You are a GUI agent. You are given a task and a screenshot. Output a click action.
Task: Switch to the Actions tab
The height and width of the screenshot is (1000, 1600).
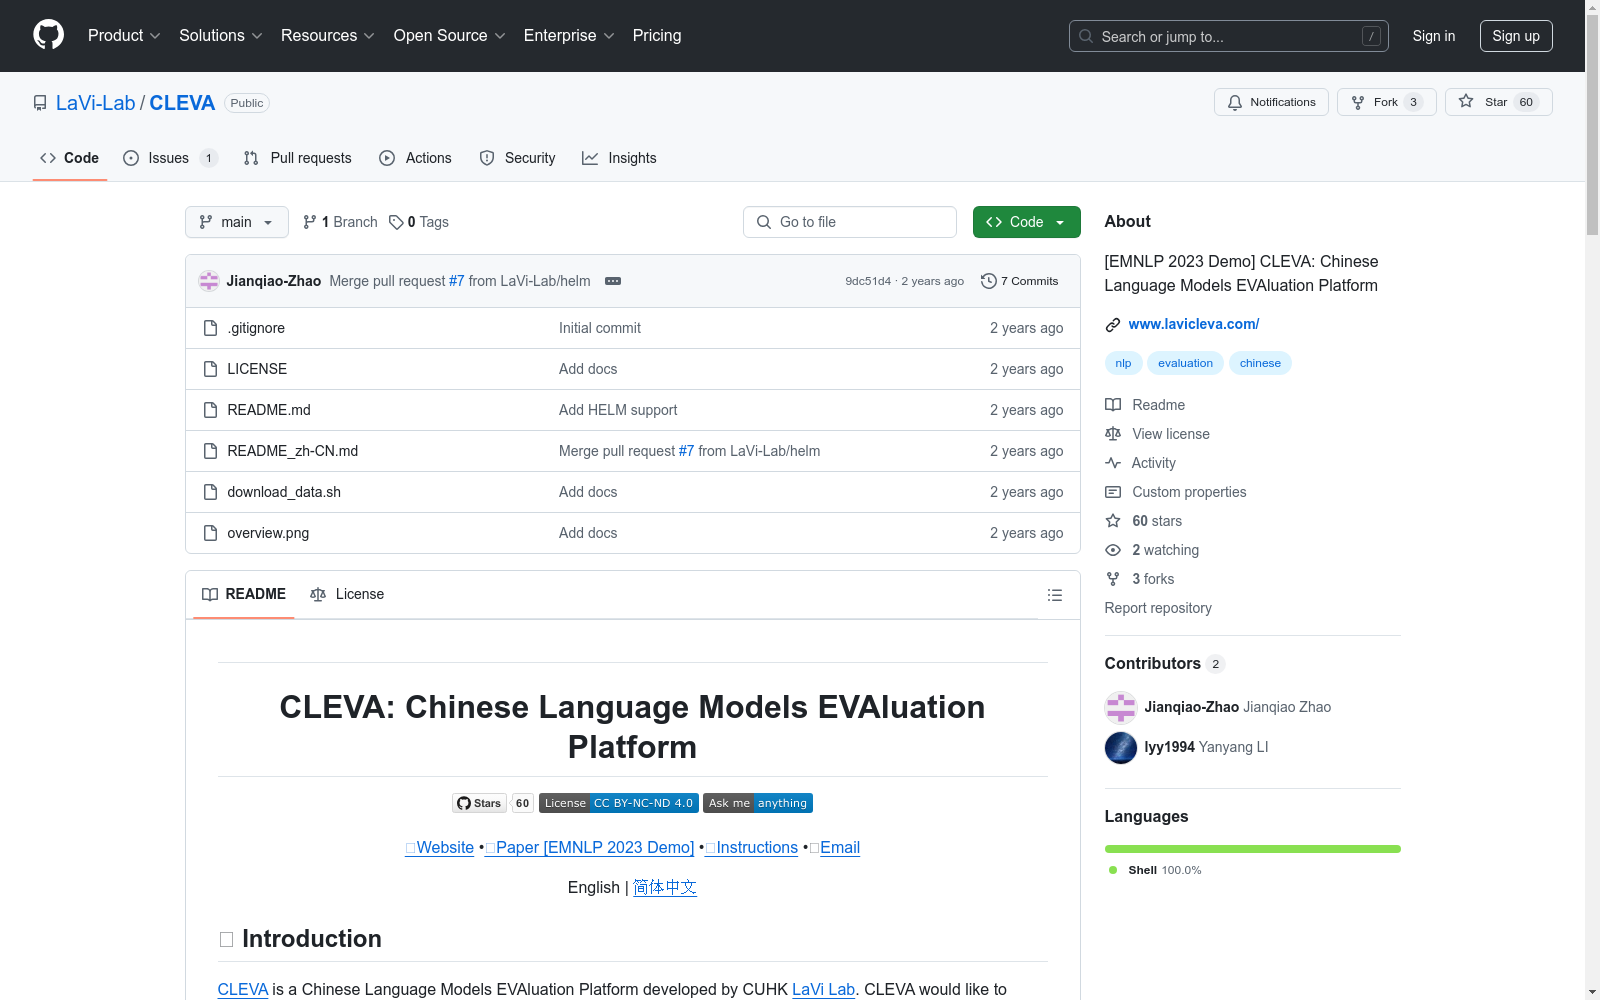coord(416,158)
